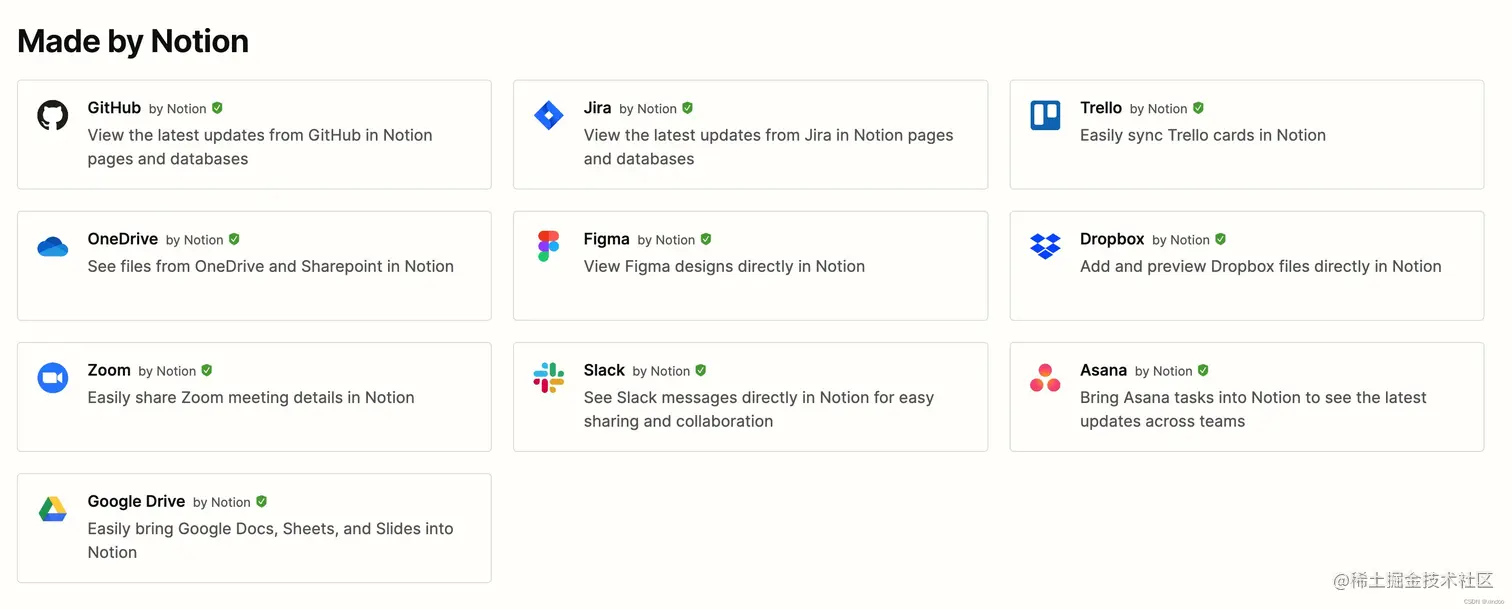Click the Figma logo icon
Viewport: 1512px width, 609px height.
(x=549, y=246)
